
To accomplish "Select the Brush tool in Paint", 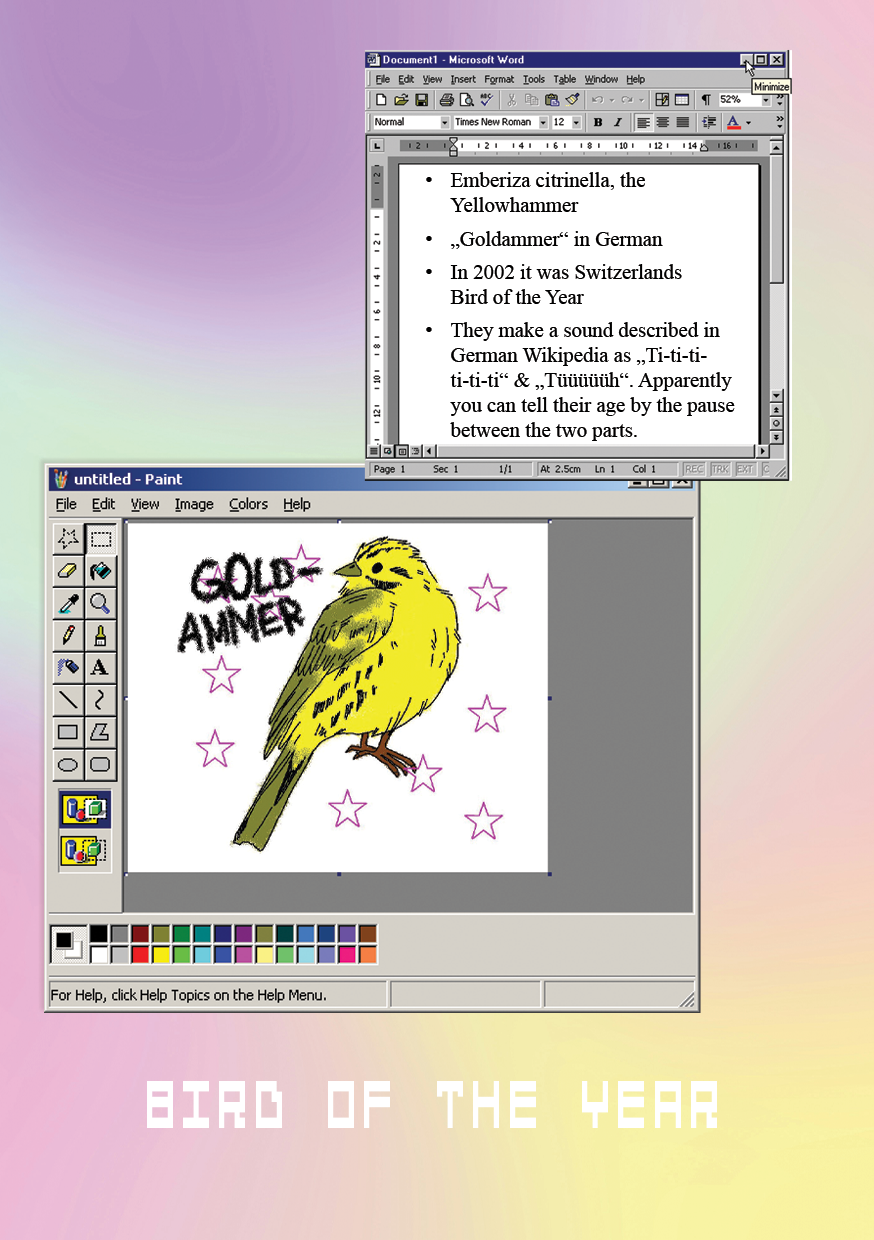I will pyautogui.click(x=100, y=635).
